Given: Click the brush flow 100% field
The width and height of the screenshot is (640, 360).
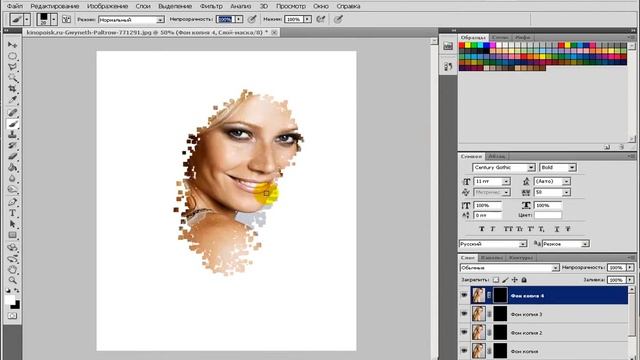Looking at the screenshot, I should click(x=294, y=19).
